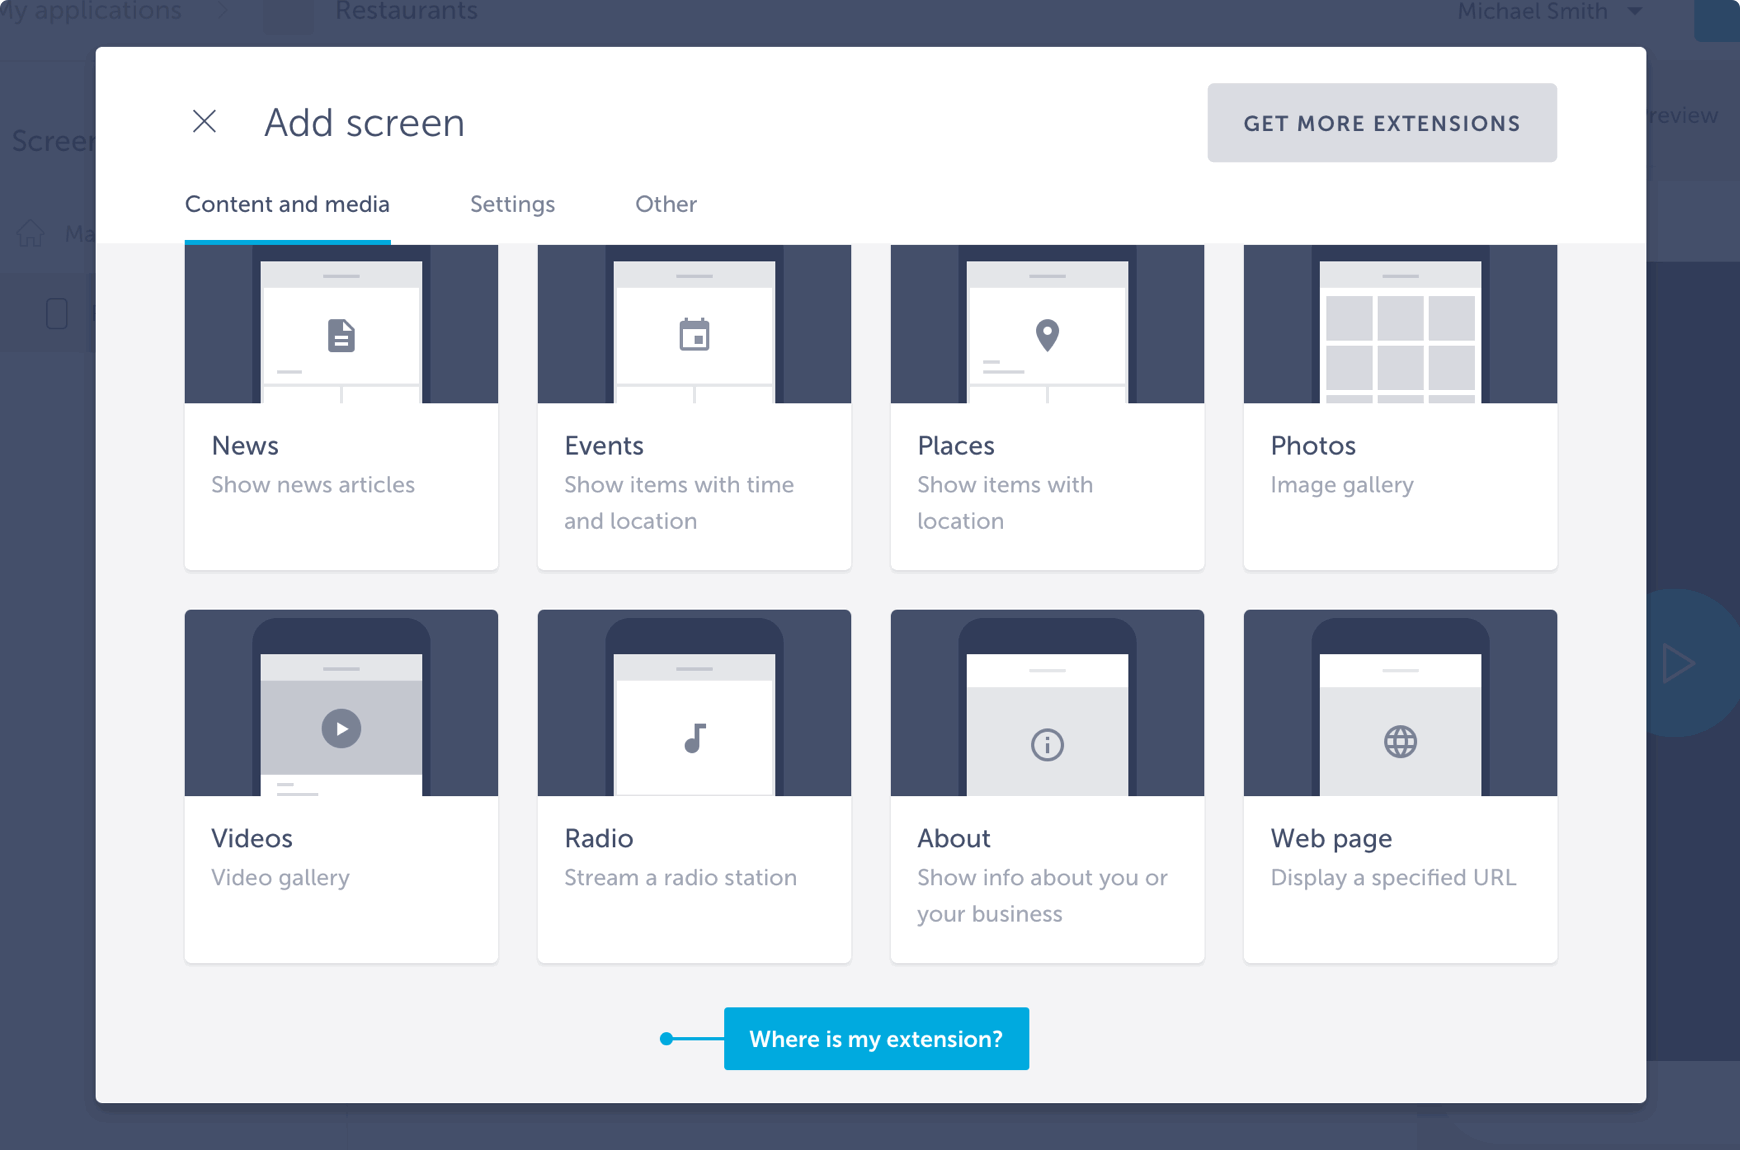1740x1150 pixels.
Task: Switch to the Settings tab
Action: 512,204
